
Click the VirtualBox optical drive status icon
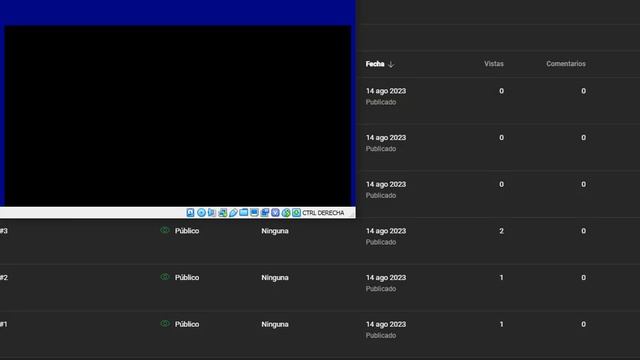coord(201,213)
